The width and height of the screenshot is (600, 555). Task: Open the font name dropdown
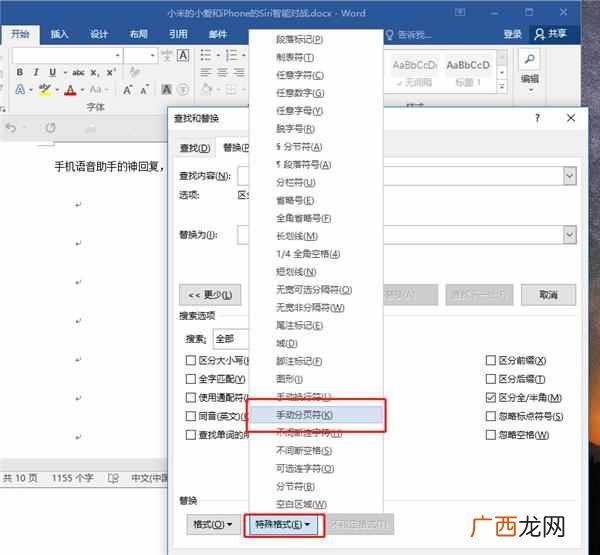click(117, 56)
